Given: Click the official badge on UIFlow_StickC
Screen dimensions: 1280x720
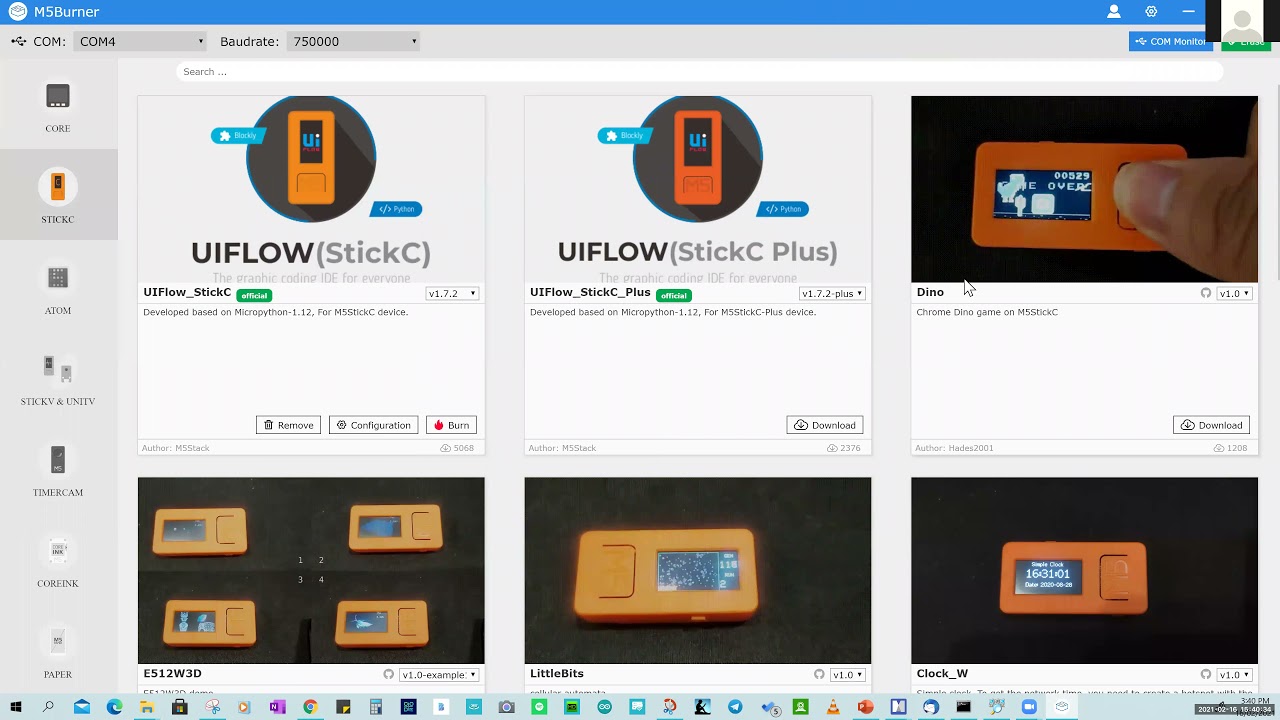Looking at the screenshot, I should coord(254,295).
